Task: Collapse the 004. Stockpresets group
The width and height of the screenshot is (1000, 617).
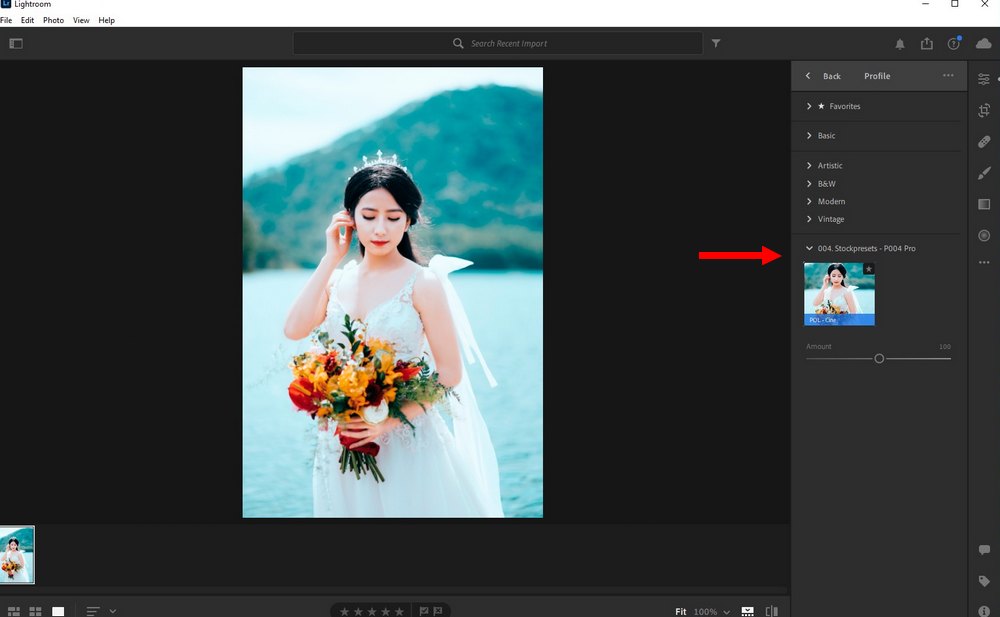Action: tap(809, 248)
